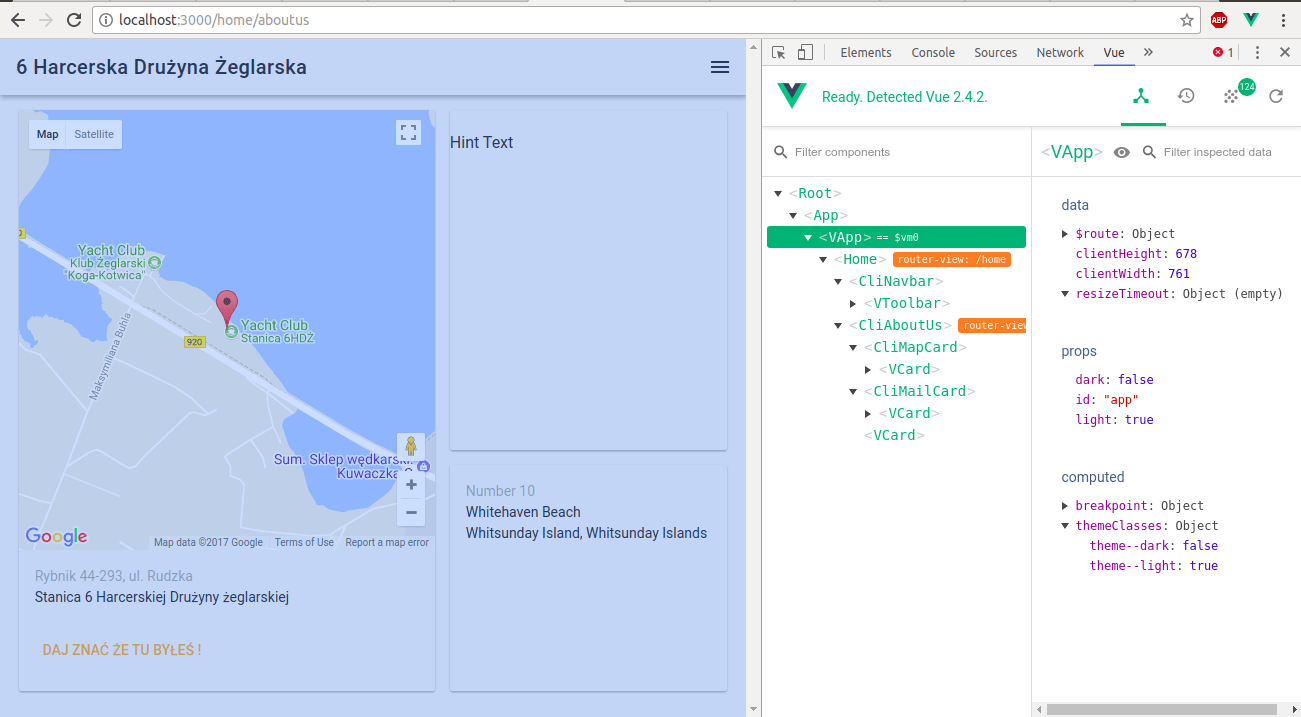
Task: Activate fullscreen mode on the map
Action: (408, 132)
